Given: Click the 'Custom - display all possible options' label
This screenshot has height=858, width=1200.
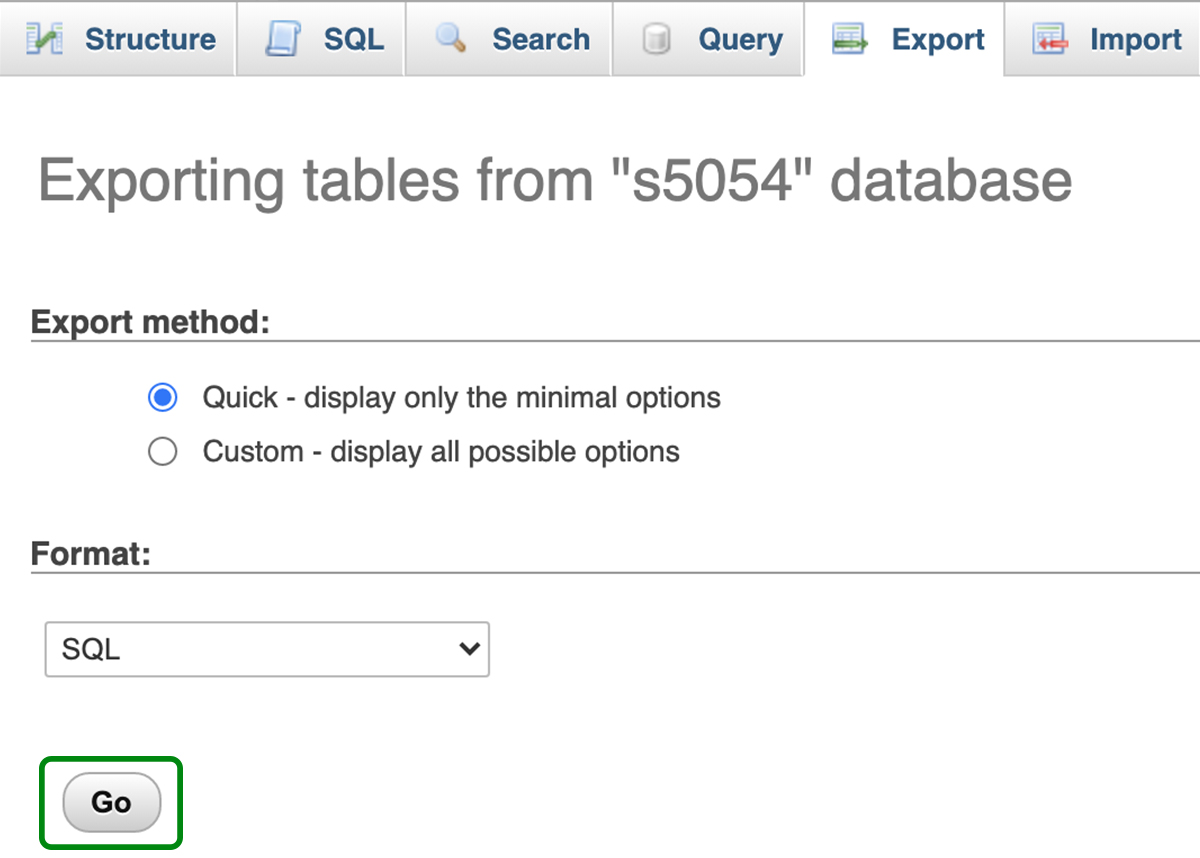Looking at the screenshot, I should (441, 452).
